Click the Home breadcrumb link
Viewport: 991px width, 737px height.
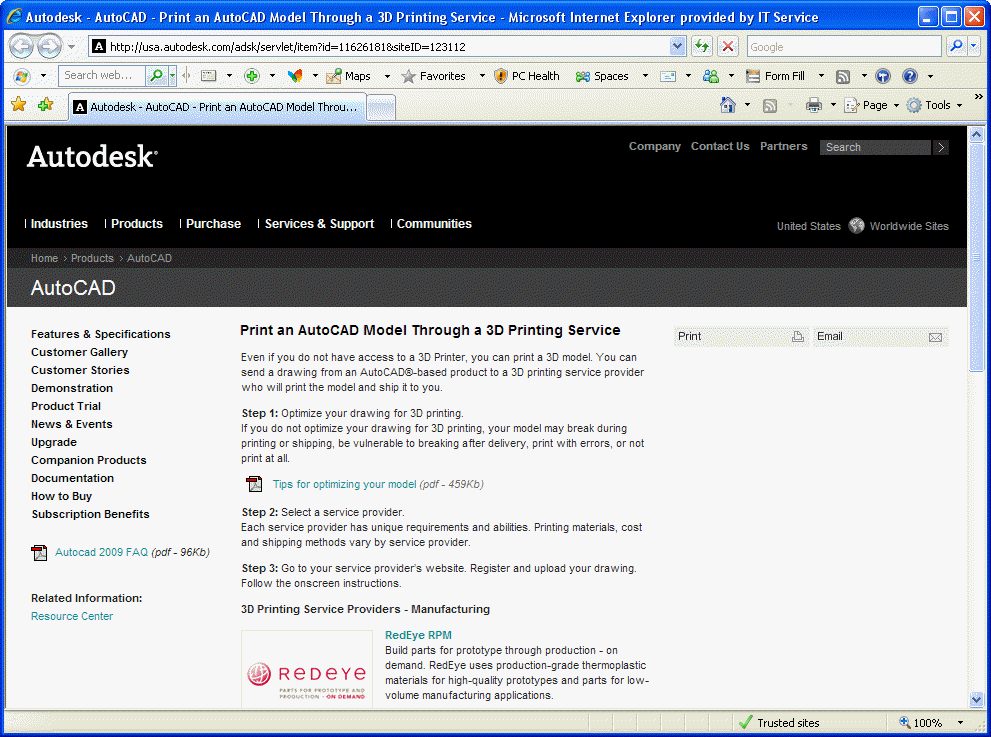(x=44, y=258)
